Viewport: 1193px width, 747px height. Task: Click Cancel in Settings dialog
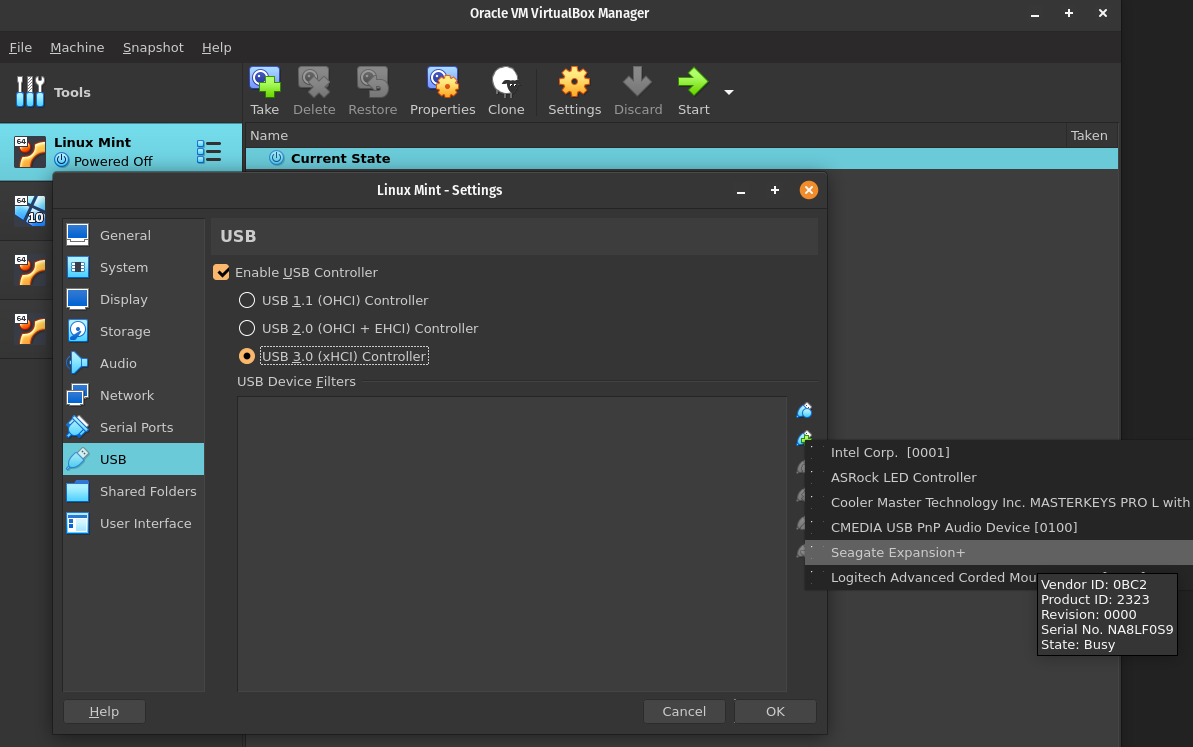684,711
